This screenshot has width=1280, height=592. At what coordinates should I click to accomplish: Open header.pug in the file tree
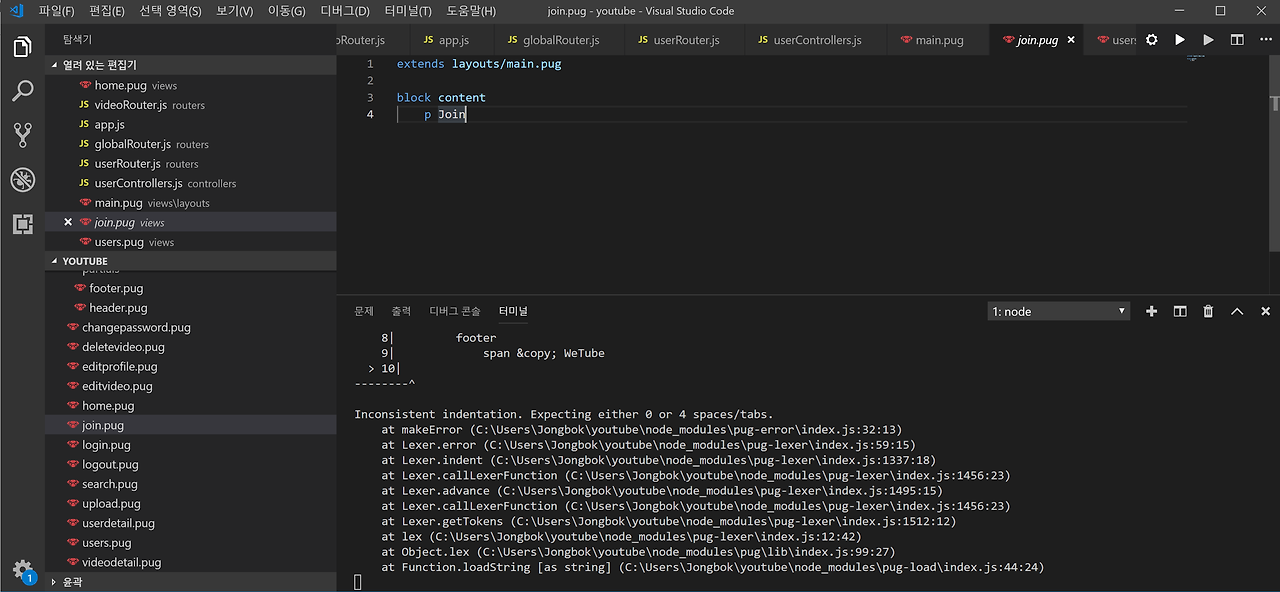coord(190,308)
